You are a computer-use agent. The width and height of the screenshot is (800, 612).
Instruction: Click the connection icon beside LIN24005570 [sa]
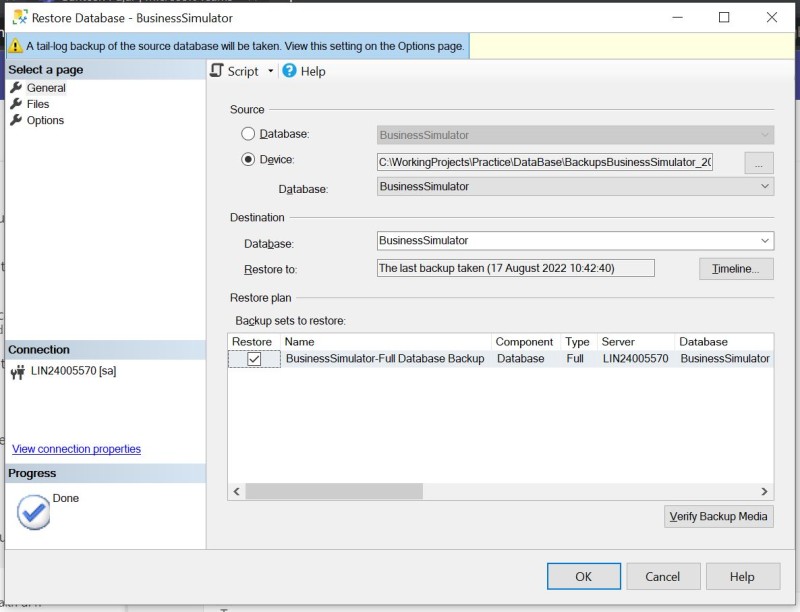[18, 372]
